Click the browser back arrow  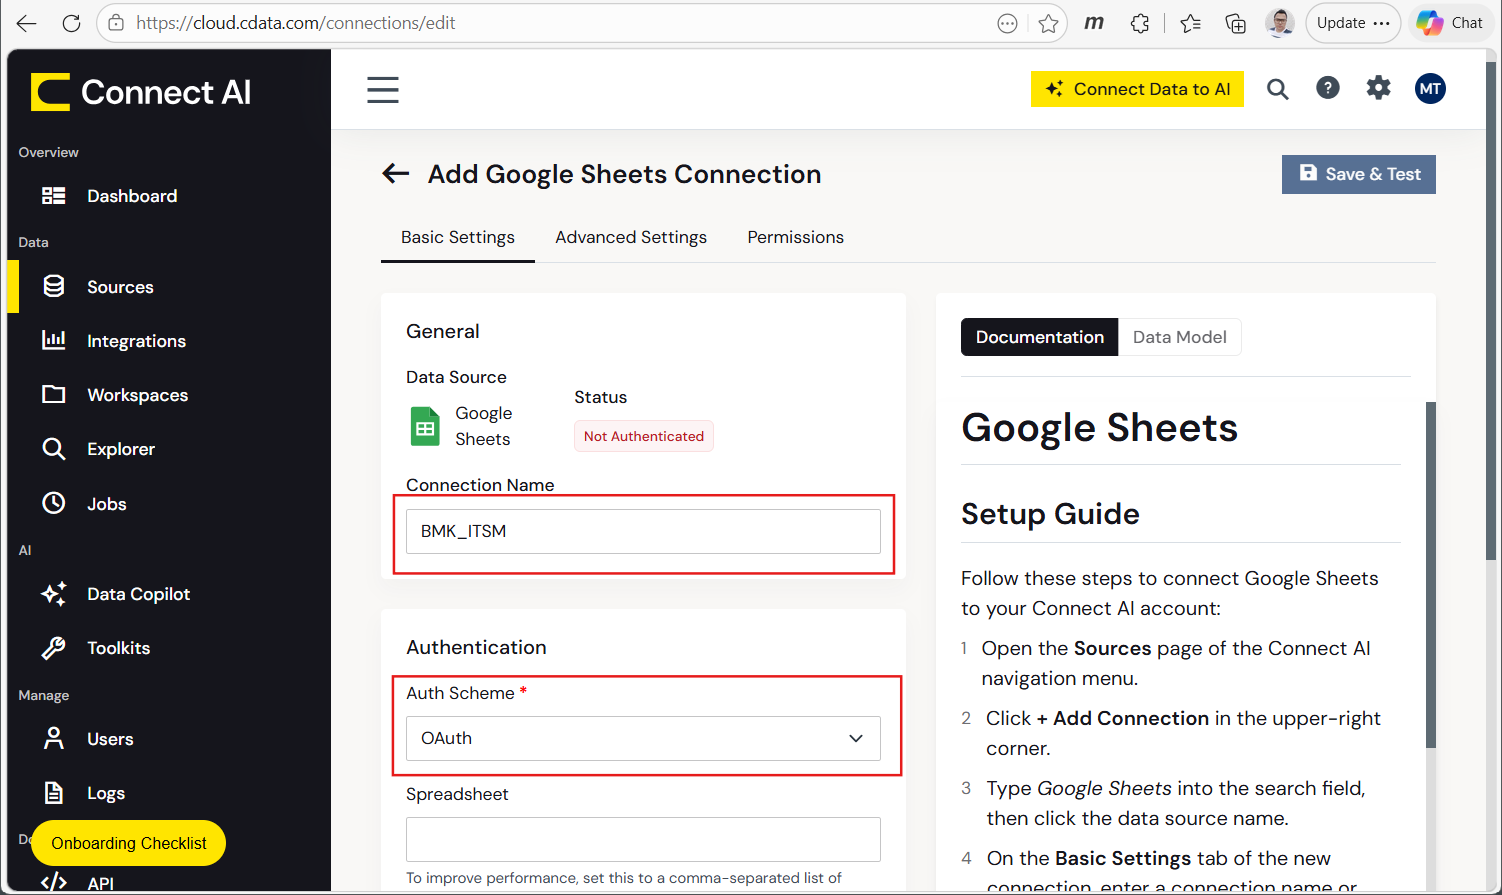point(27,23)
